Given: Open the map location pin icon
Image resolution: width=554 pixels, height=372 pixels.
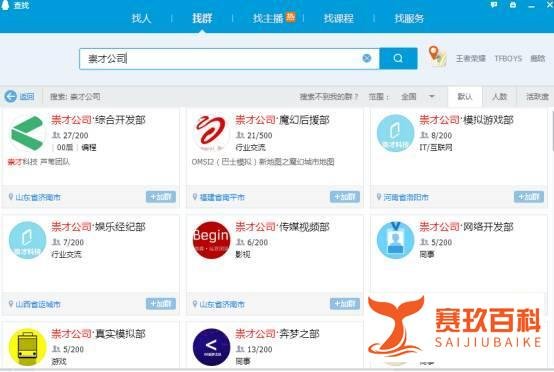Looking at the screenshot, I should coord(437,56).
